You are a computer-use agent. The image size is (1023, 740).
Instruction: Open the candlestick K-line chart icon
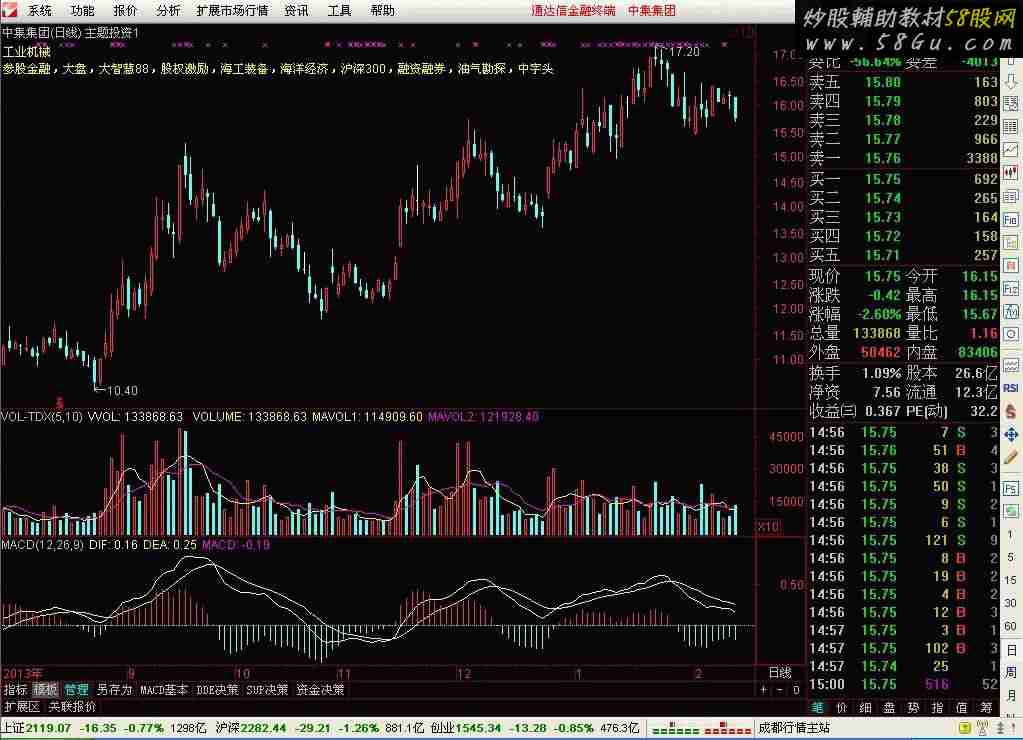pos(1011,173)
